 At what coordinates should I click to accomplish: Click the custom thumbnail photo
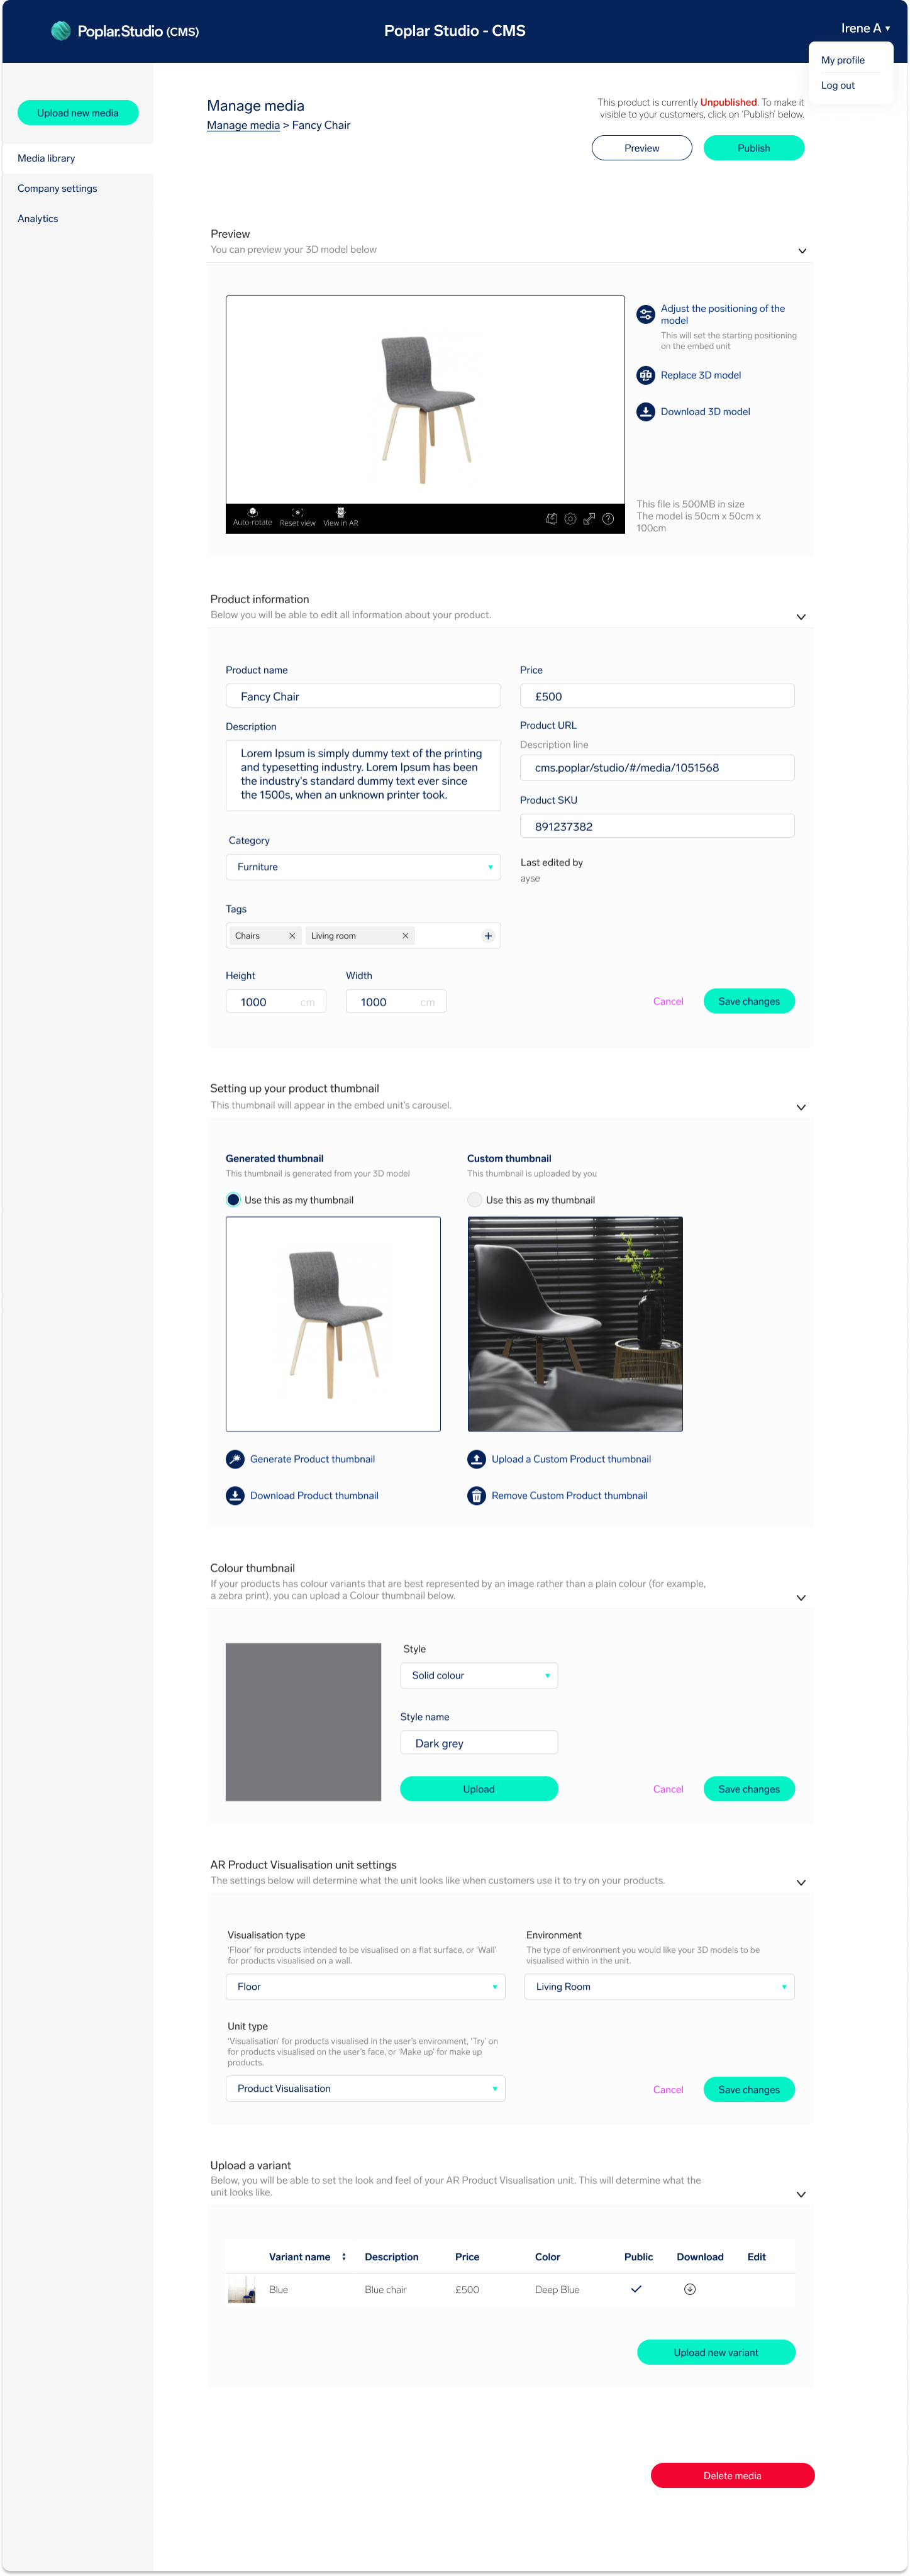click(x=575, y=1324)
